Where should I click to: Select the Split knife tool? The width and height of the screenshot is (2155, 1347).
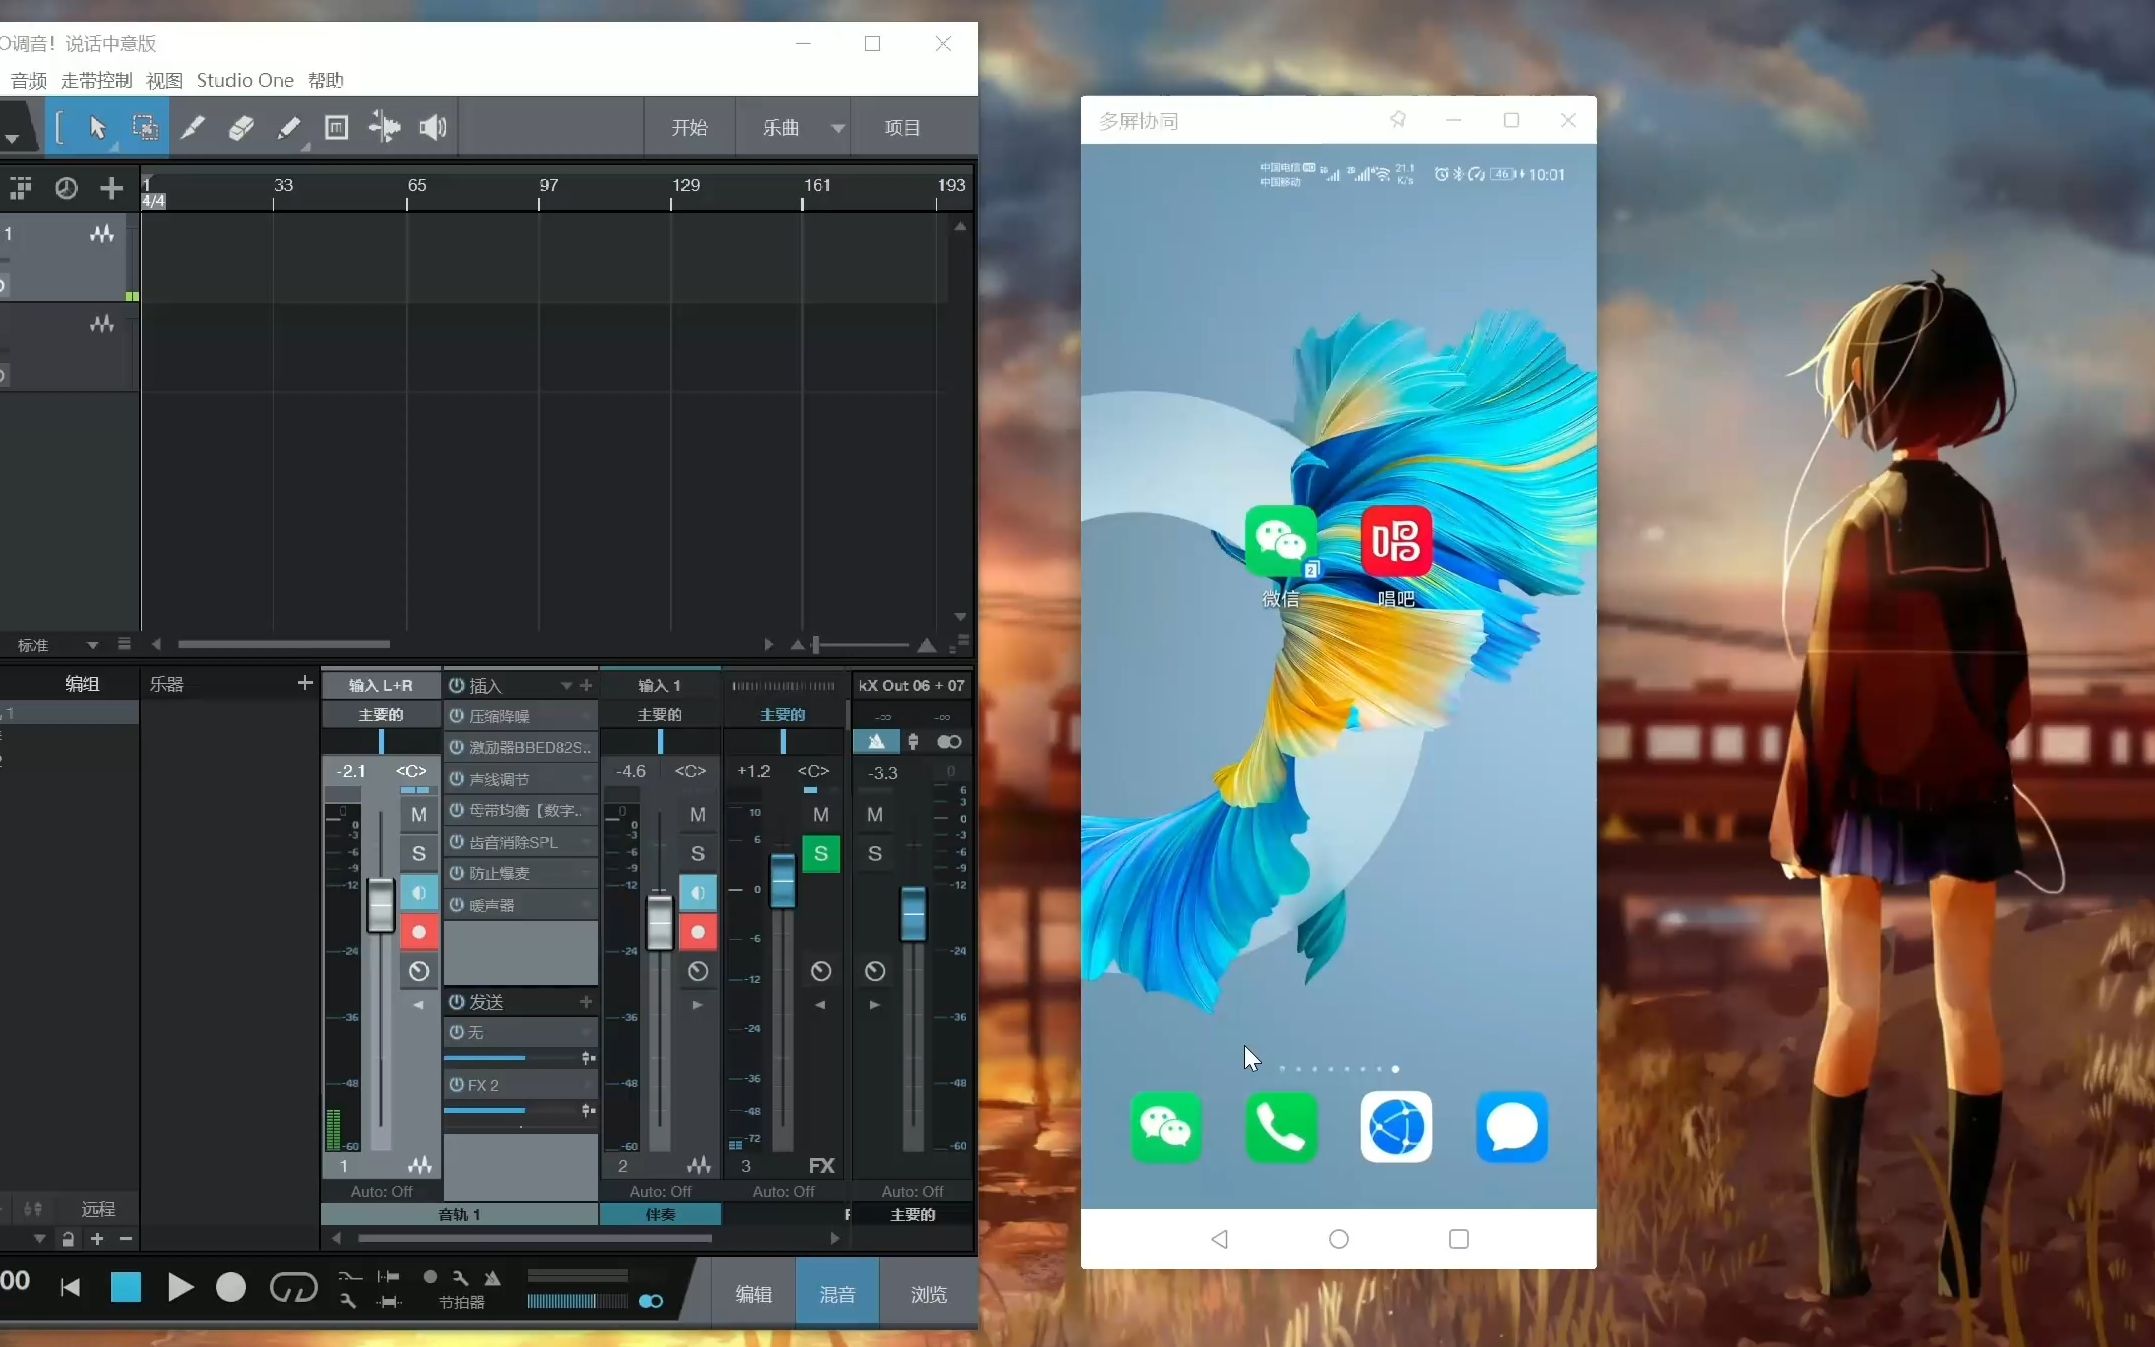pyautogui.click(x=193, y=127)
